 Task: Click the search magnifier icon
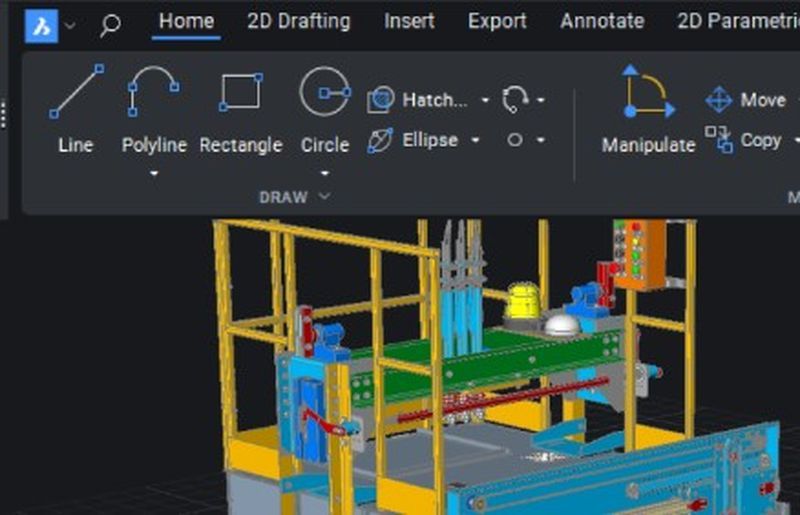[x=110, y=24]
